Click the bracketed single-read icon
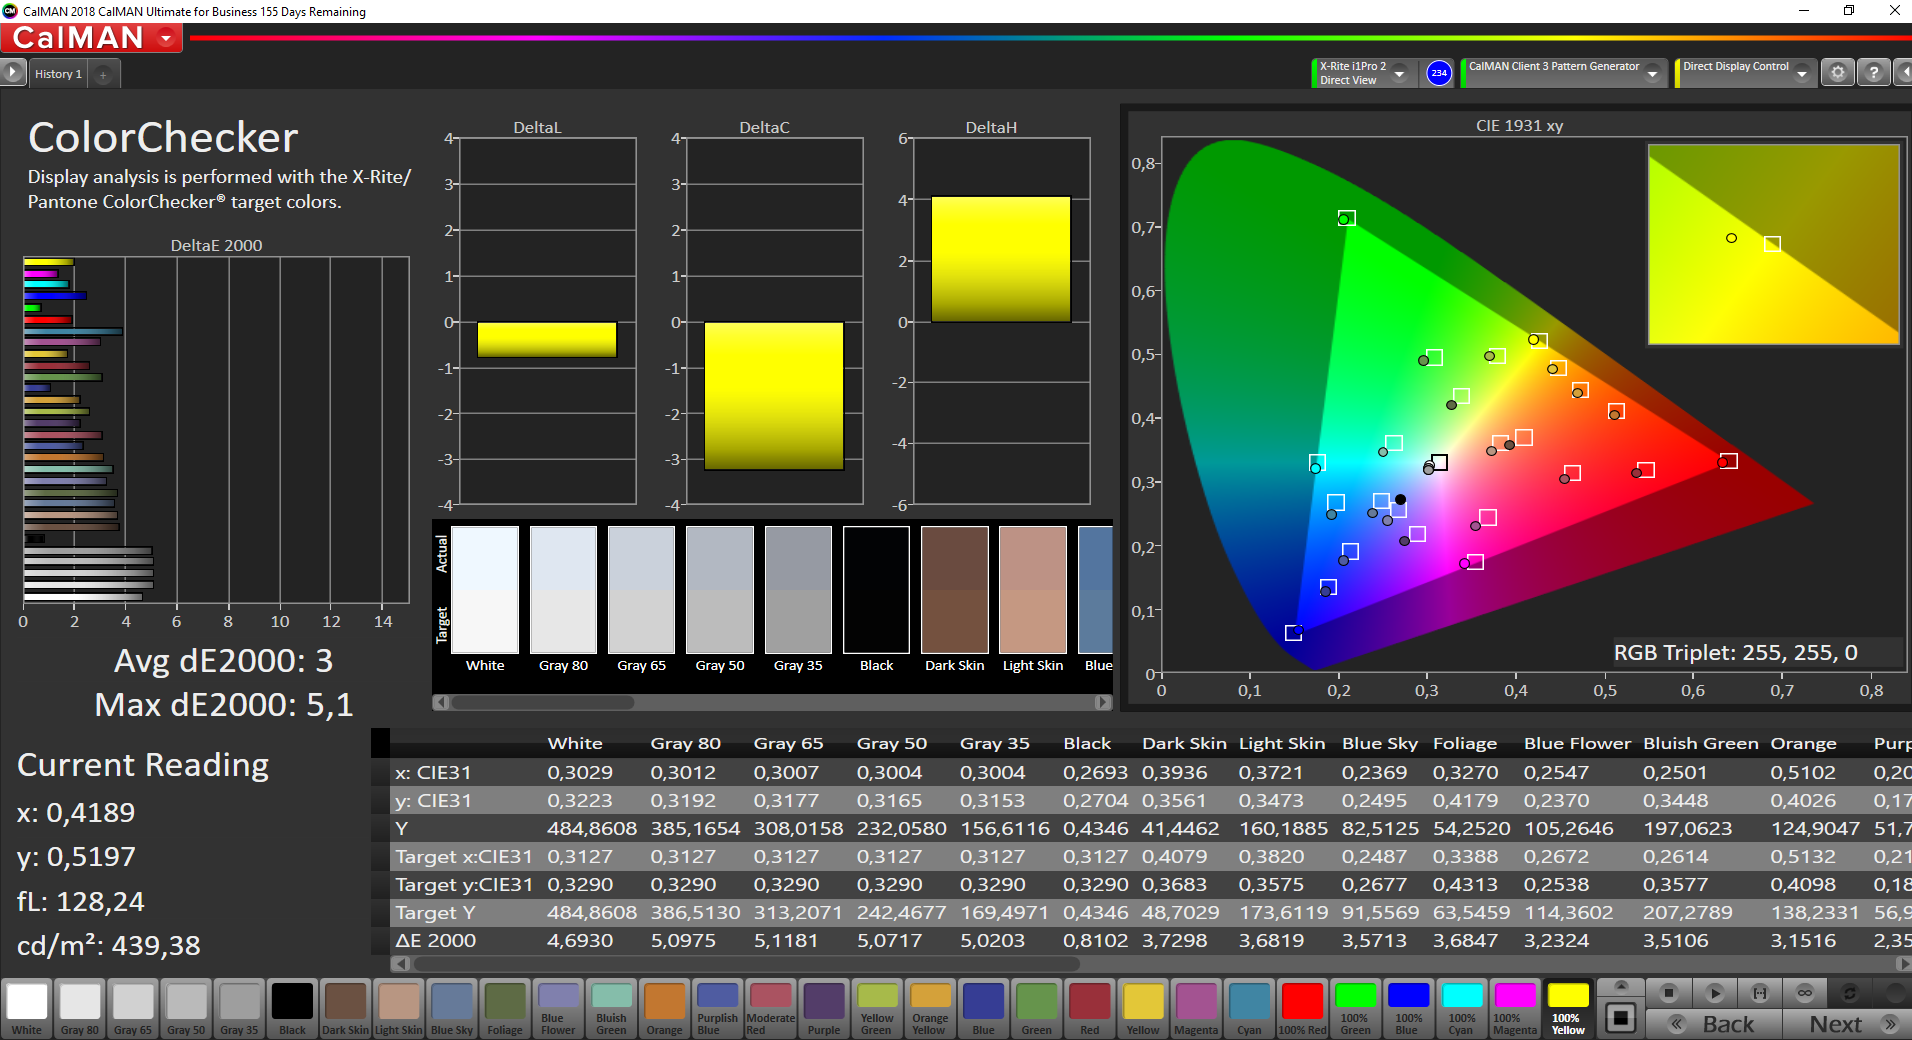The image size is (1912, 1040). point(1759,993)
